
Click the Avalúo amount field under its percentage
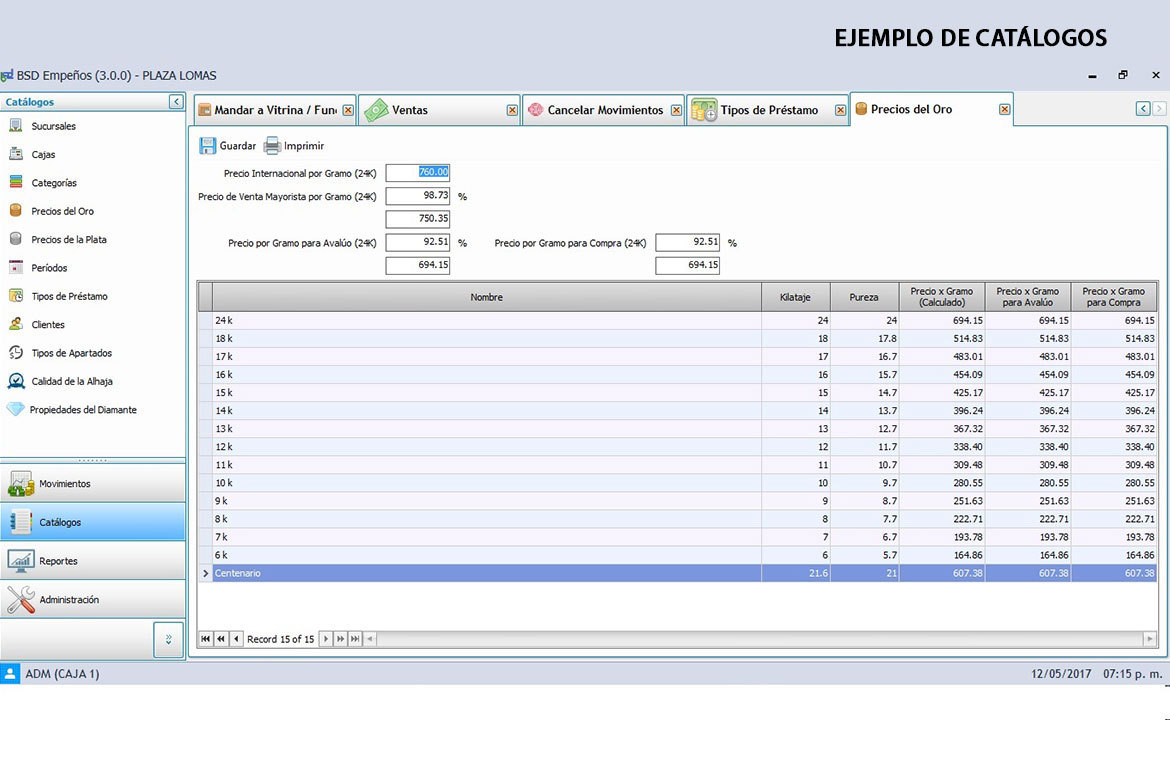tap(418, 265)
